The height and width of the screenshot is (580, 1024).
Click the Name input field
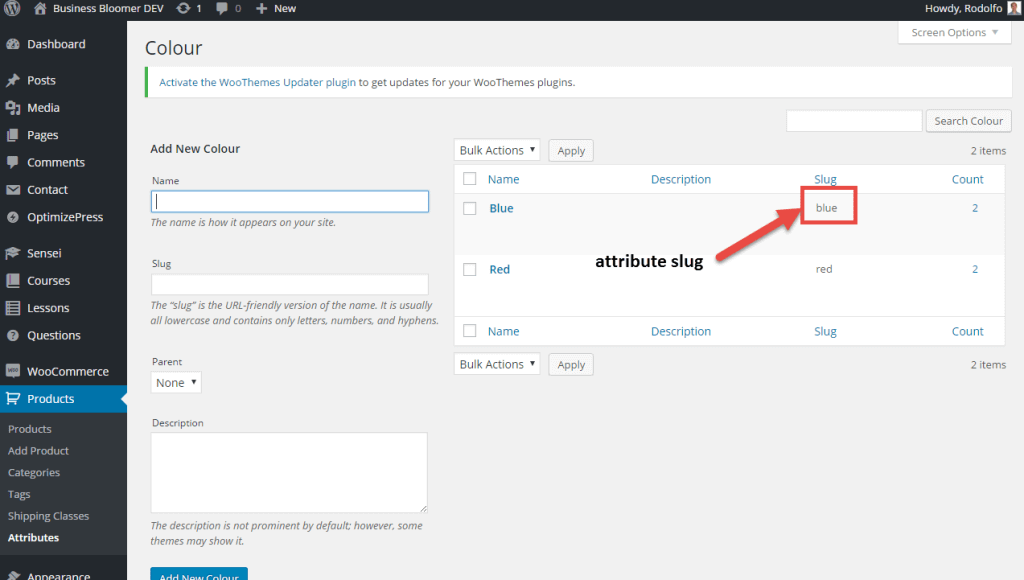click(x=290, y=201)
